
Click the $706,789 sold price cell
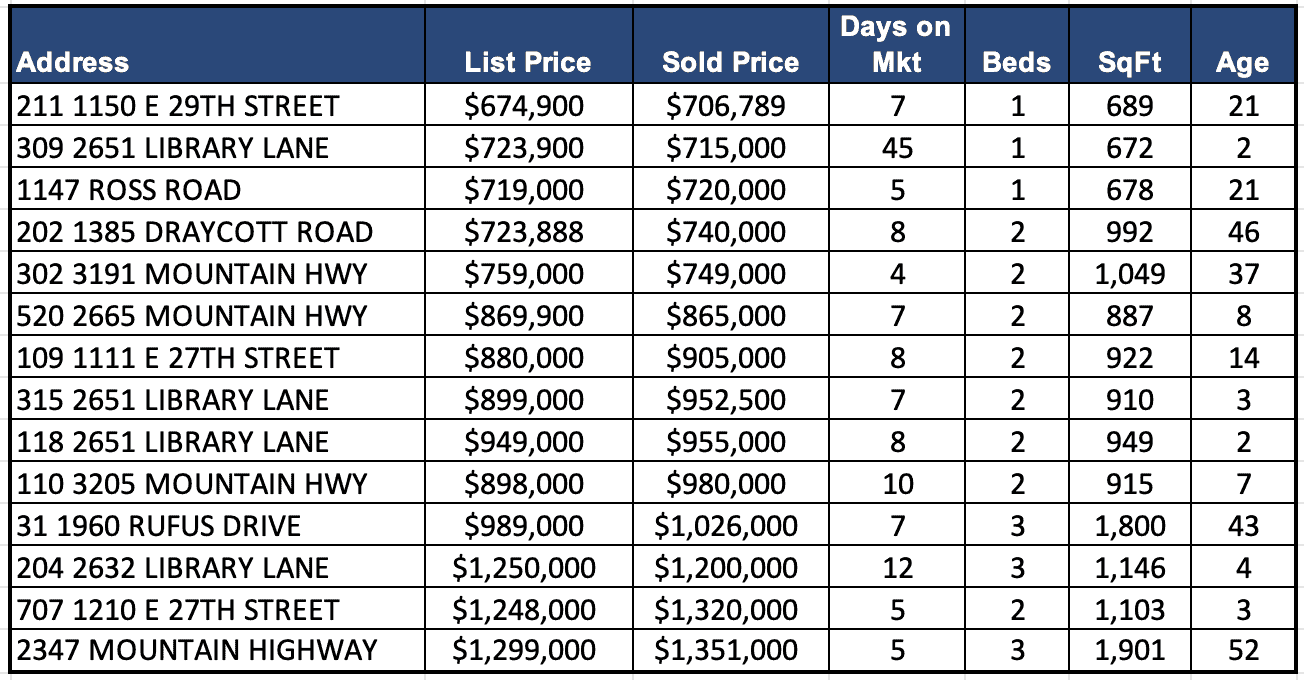726,106
